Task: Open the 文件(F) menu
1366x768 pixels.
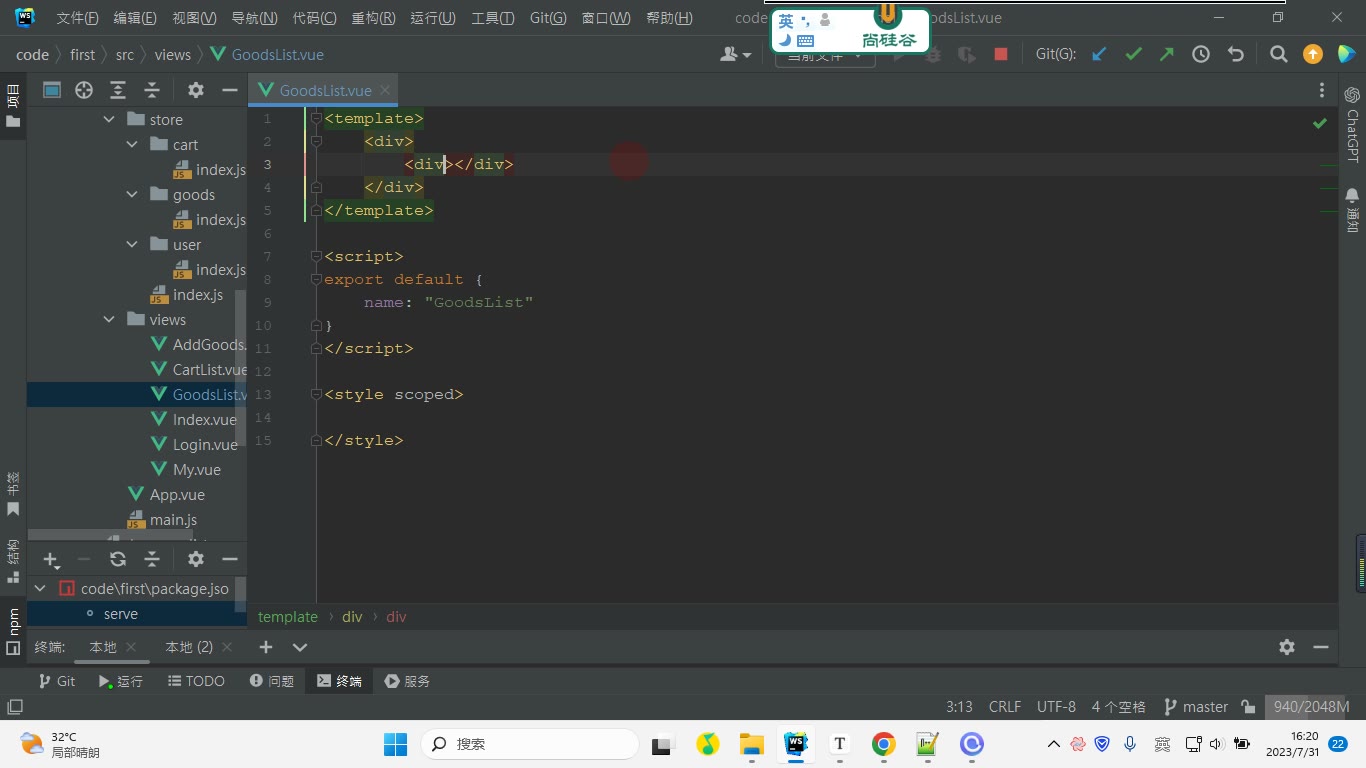Action: (77, 18)
